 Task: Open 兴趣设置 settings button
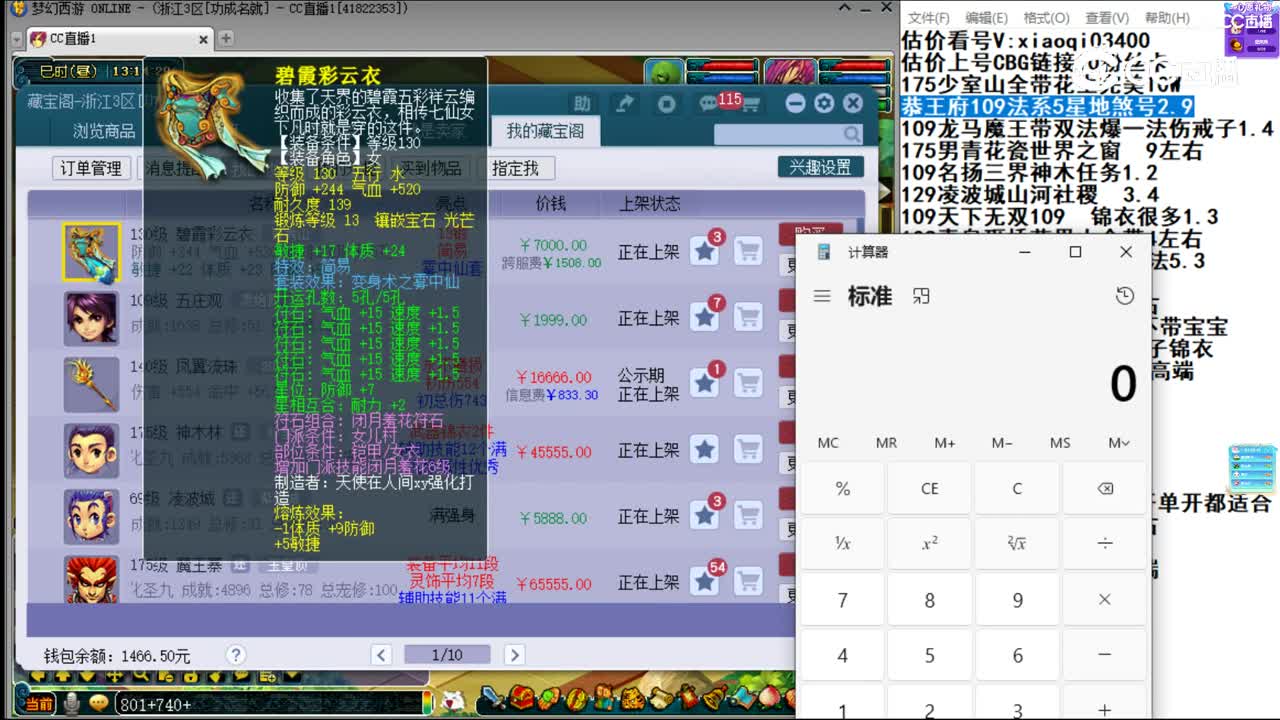(x=820, y=167)
